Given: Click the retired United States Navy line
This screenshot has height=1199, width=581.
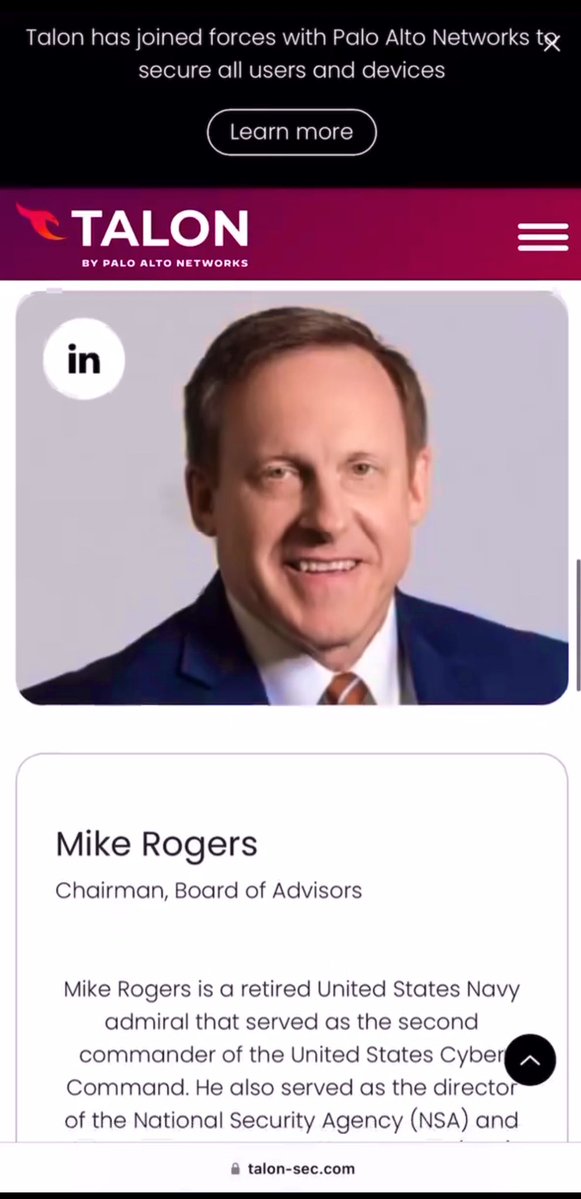Looking at the screenshot, I should [291, 989].
